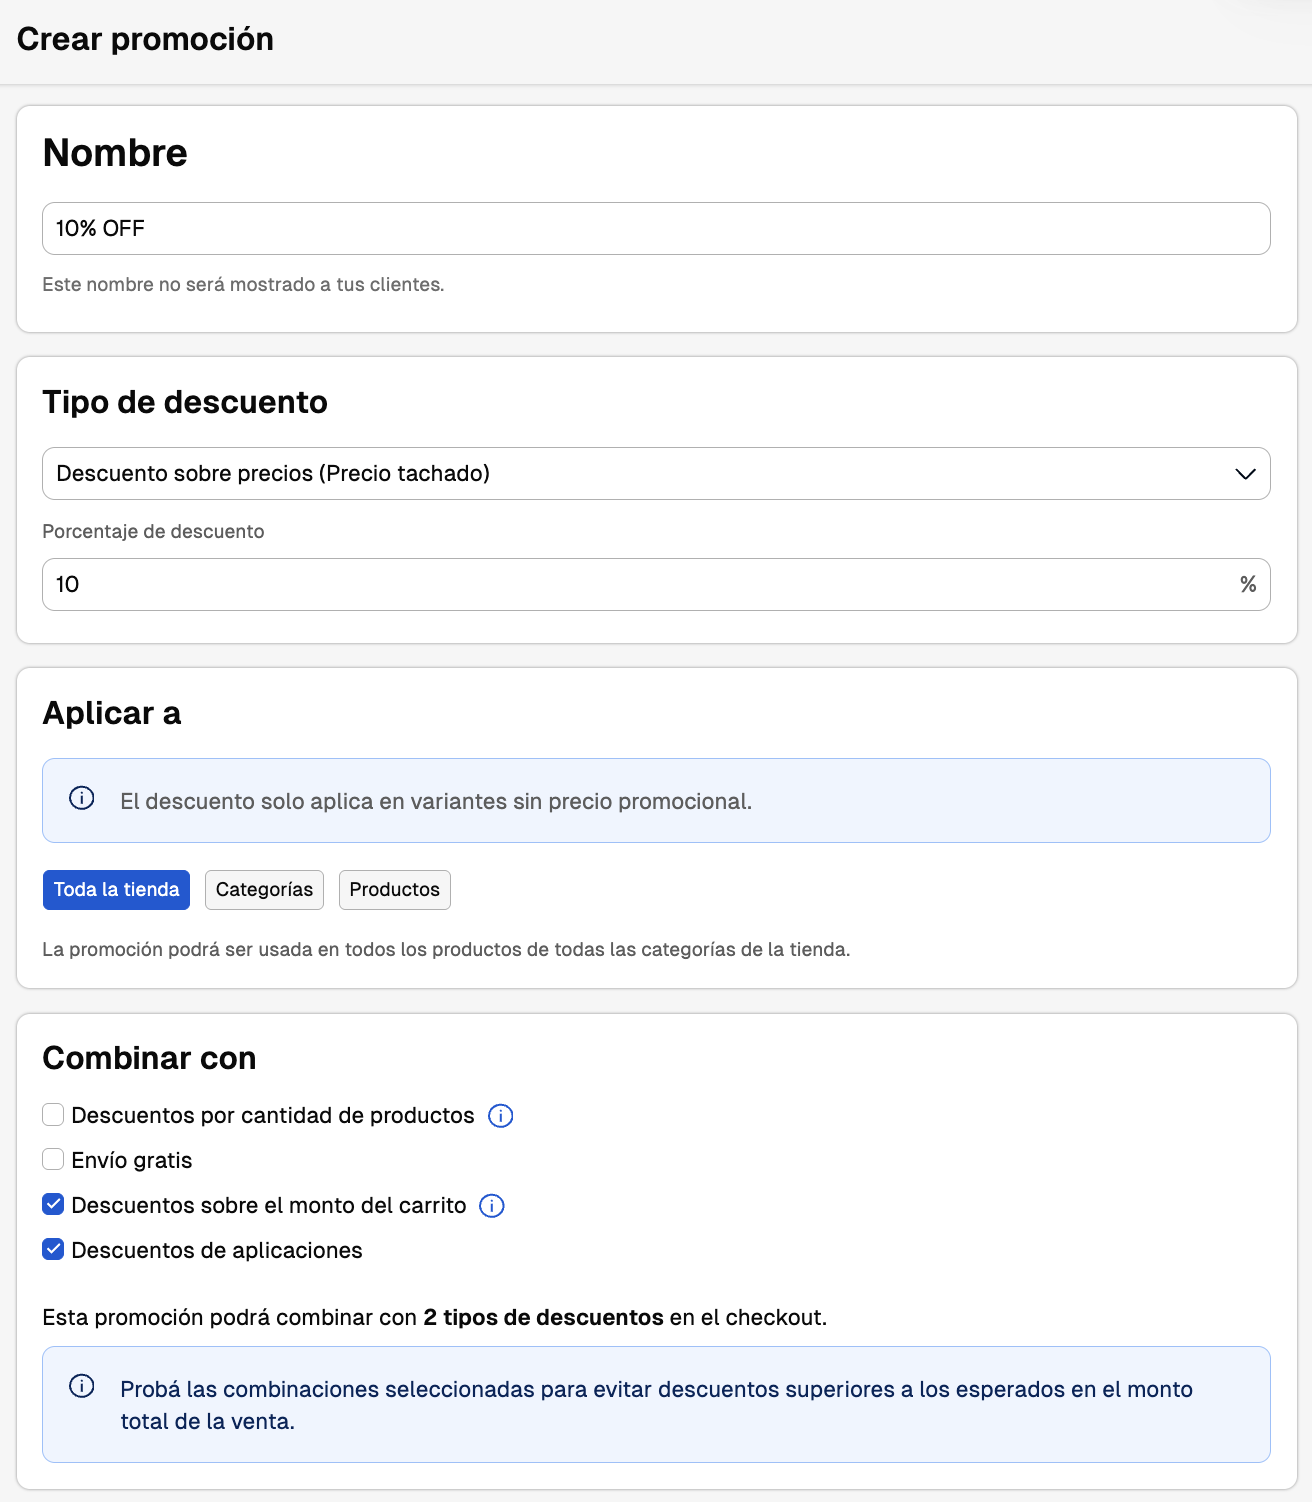Check the Envío gratis checkbox

click(53, 1160)
